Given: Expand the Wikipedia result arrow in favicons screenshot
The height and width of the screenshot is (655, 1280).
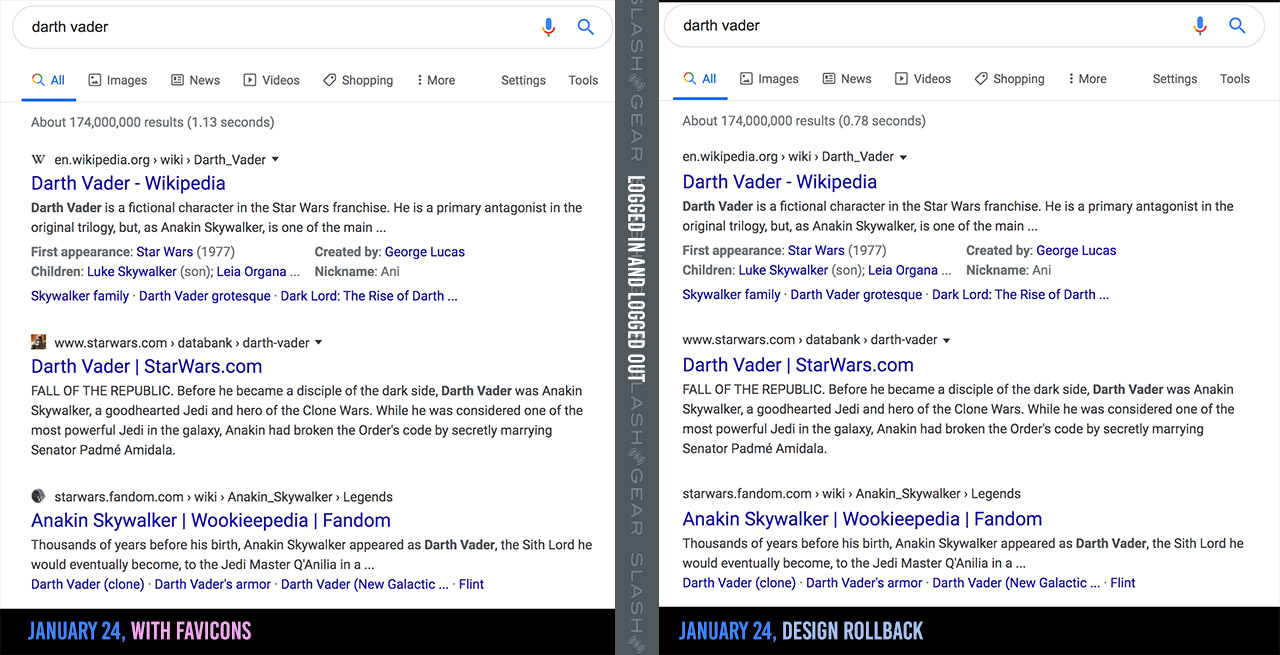Looking at the screenshot, I should coord(276,160).
